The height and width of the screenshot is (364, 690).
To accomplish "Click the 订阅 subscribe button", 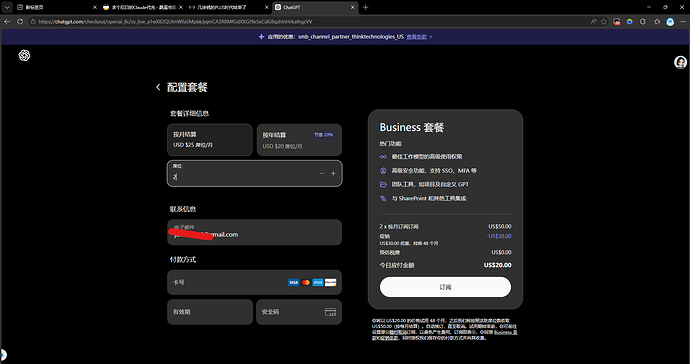I will (x=445, y=287).
